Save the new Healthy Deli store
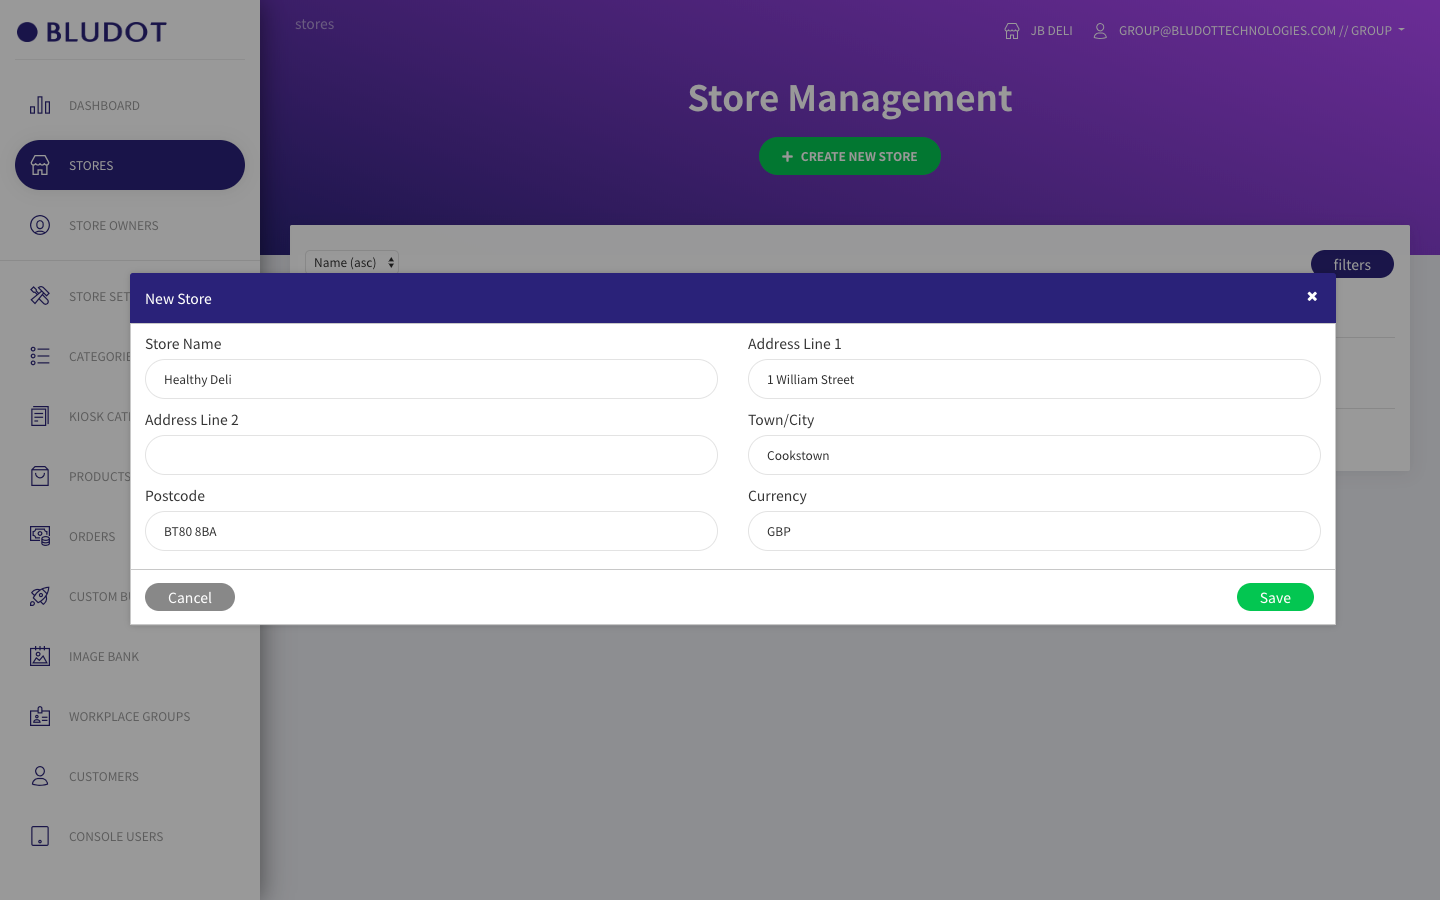Viewport: 1440px width, 900px height. (x=1275, y=597)
